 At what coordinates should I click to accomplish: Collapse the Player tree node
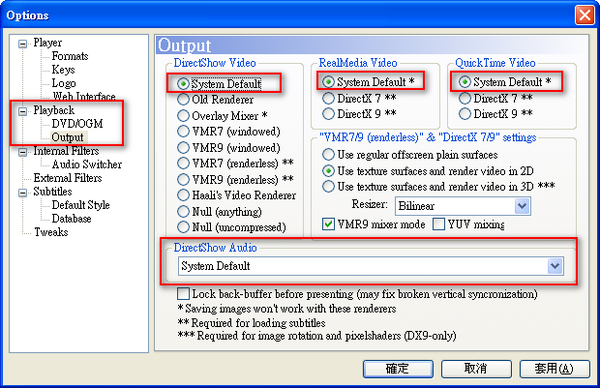click(23, 43)
